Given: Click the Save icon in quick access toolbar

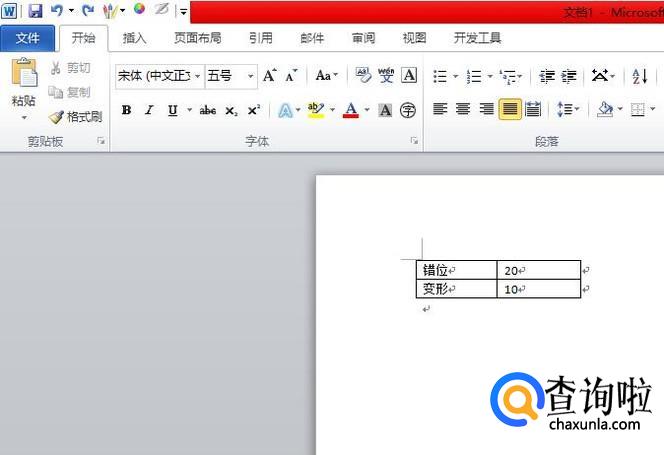Looking at the screenshot, I should 35,11.
